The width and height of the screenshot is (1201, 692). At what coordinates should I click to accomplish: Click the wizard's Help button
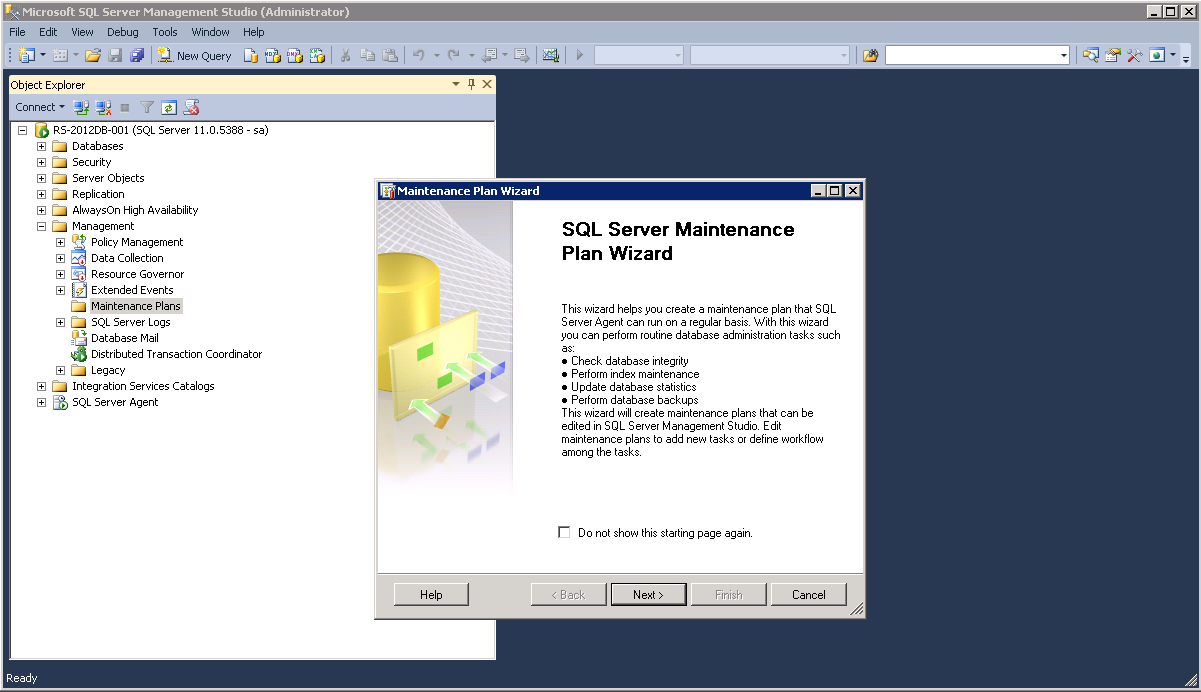[431, 595]
